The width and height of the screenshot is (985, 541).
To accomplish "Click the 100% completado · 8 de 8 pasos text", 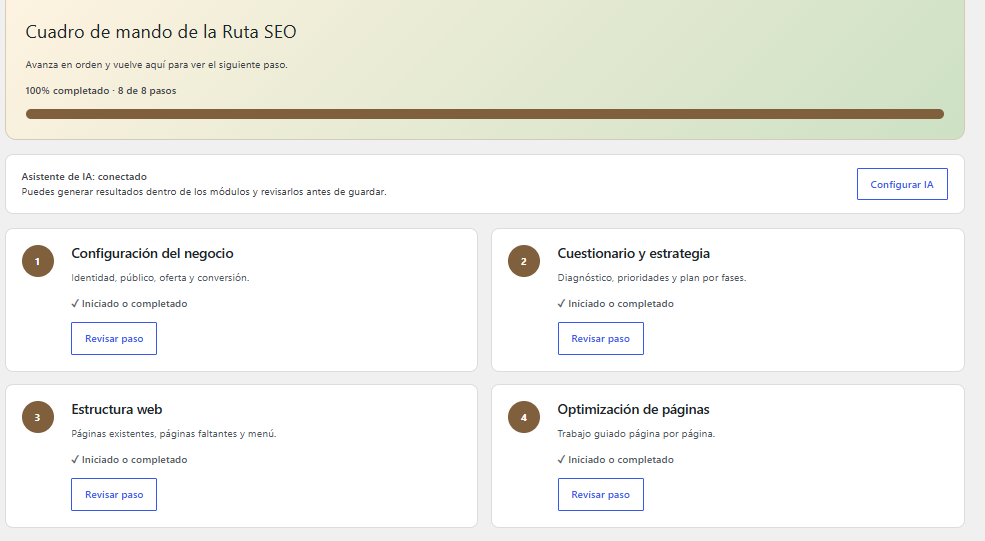I will tap(101, 90).
